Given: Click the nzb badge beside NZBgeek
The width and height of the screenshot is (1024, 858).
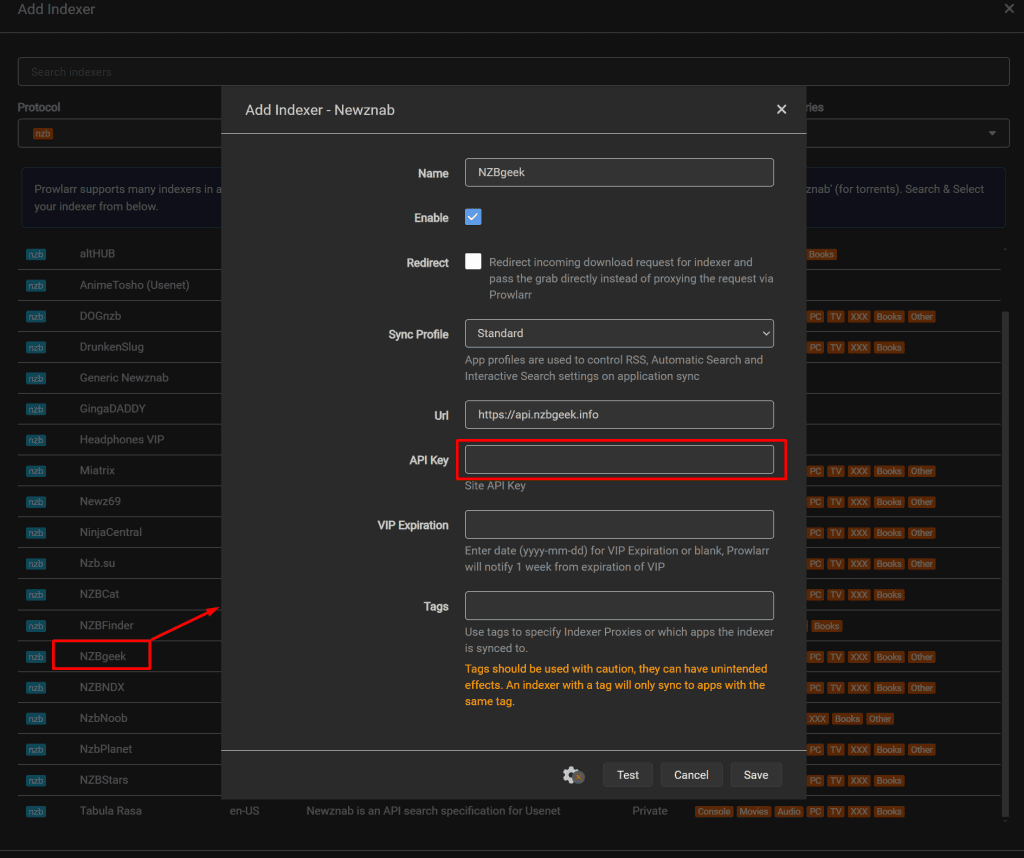Looking at the screenshot, I should [36, 657].
